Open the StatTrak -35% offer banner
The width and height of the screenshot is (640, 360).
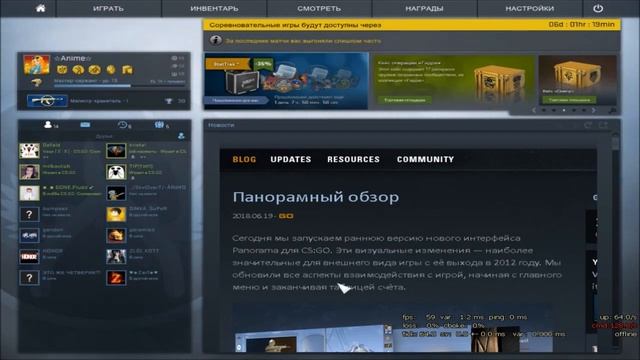pyautogui.click(x=286, y=81)
